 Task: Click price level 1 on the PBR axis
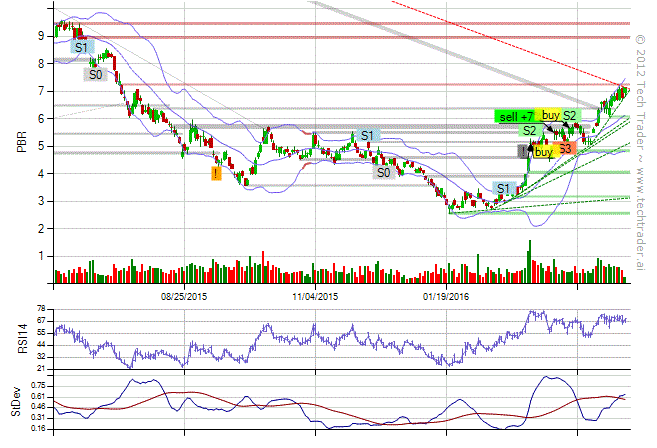click(41, 256)
